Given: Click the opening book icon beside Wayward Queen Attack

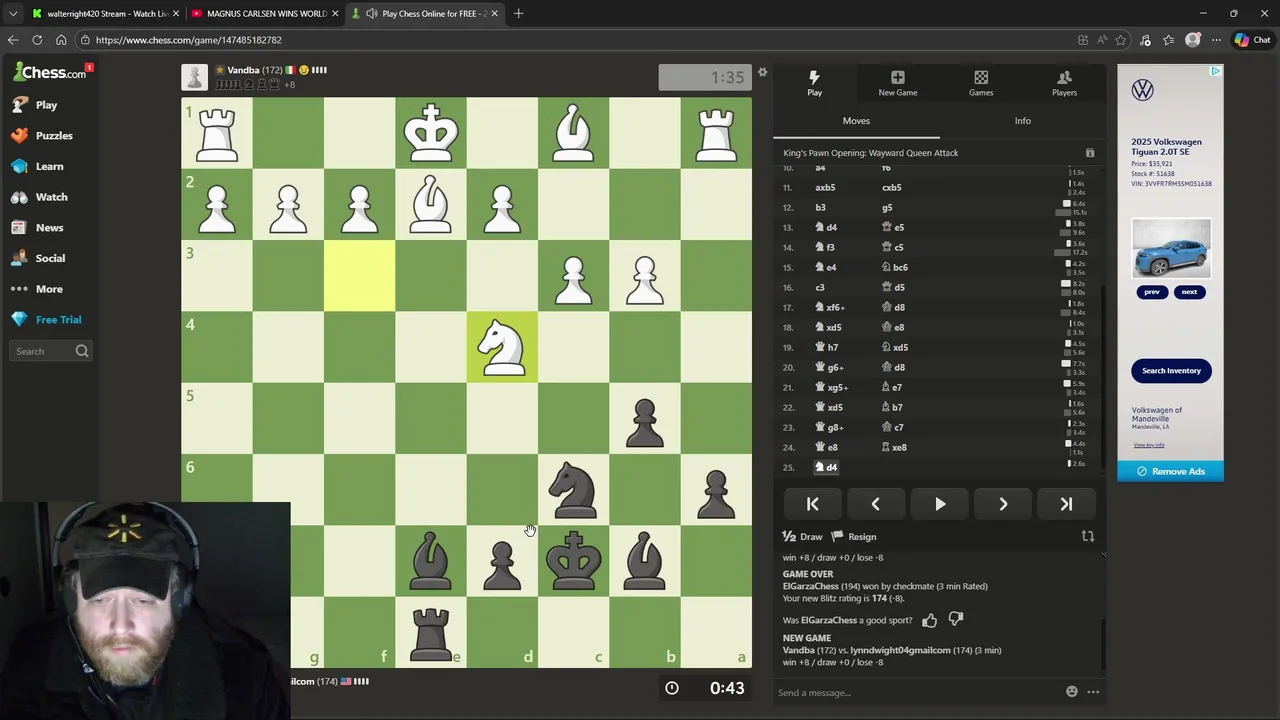Looking at the screenshot, I should [1090, 153].
